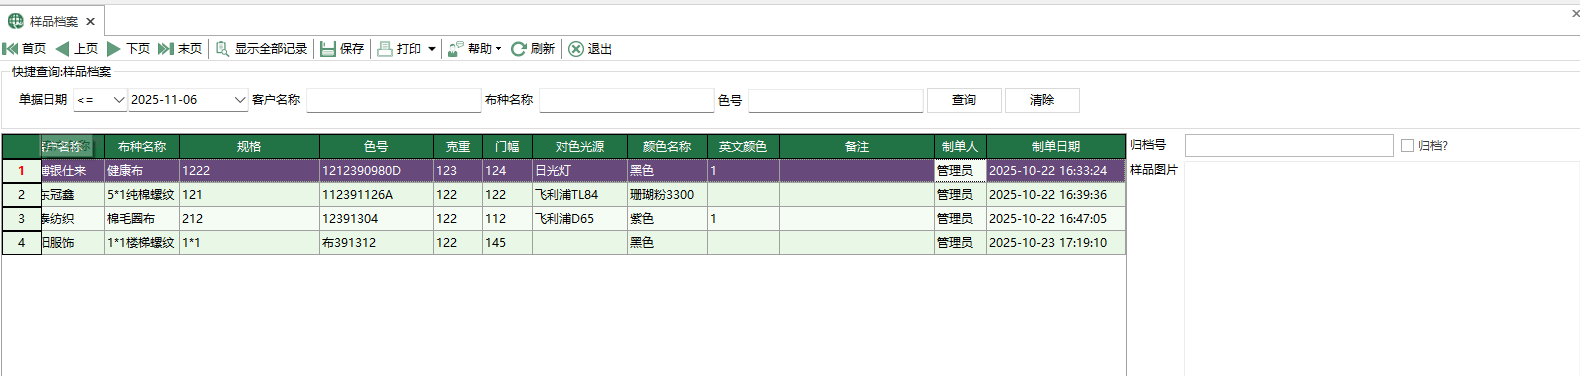The width and height of the screenshot is (1580, 376).
Task: Click the 管理员 cell in row 1
Action: (960, 171)
